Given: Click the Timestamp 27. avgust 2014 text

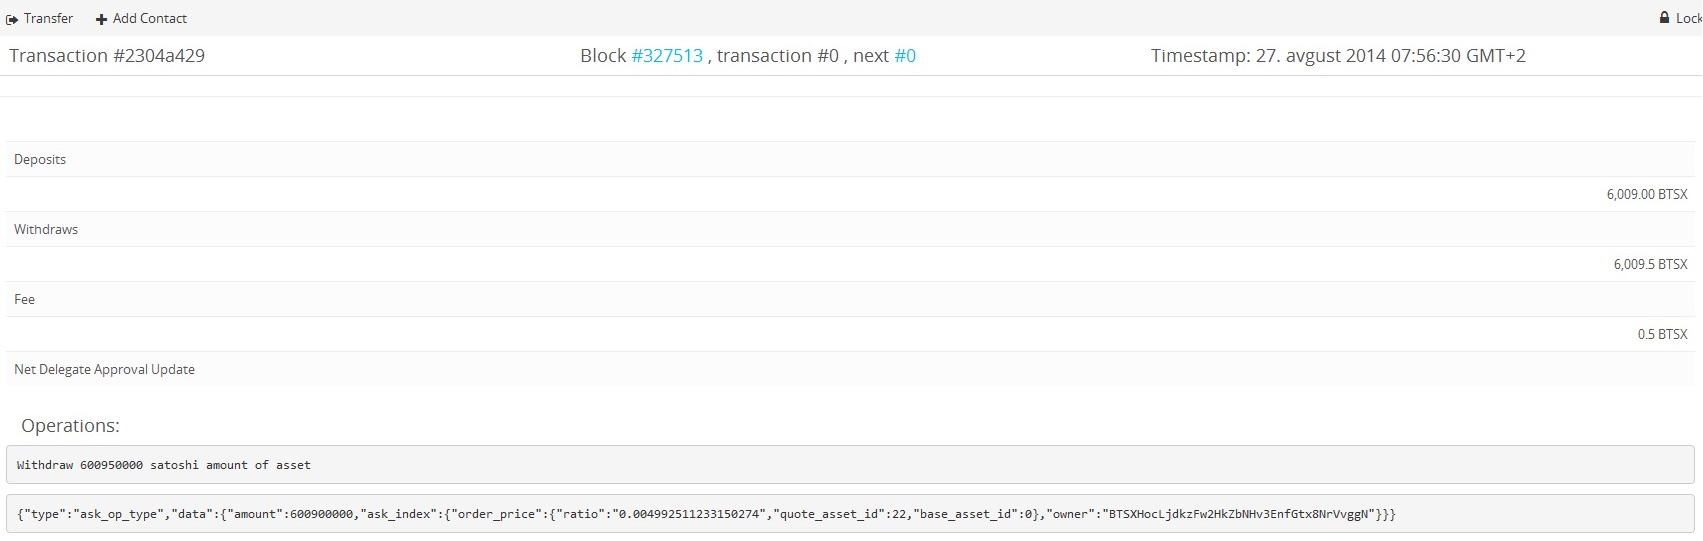Looking at the screenshot, I should tap(1337, 56).
